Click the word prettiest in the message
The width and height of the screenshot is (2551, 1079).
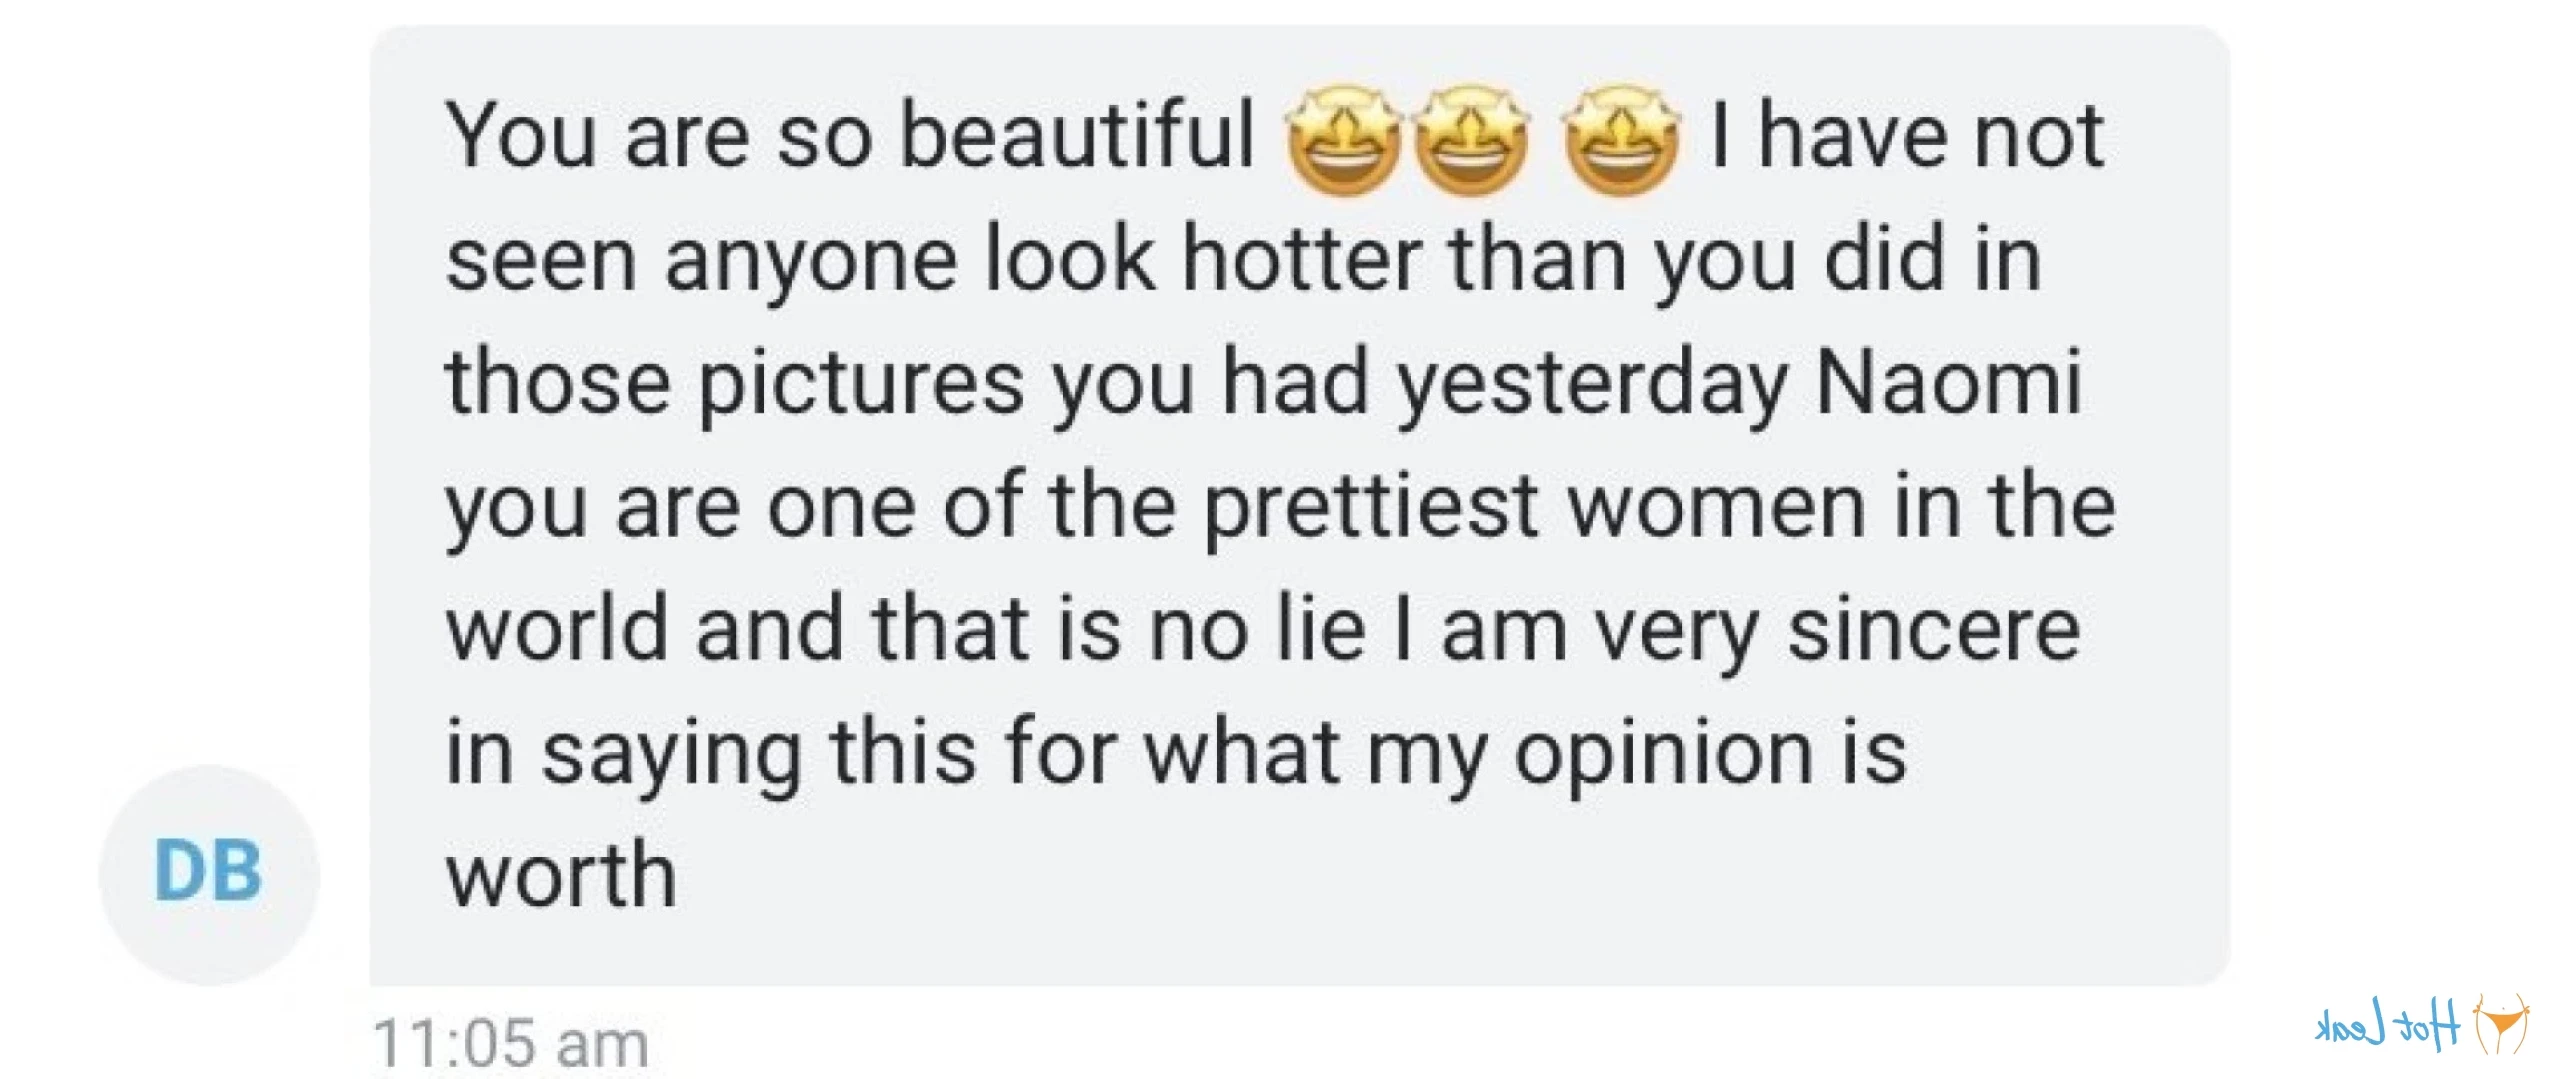point(1370,510)
